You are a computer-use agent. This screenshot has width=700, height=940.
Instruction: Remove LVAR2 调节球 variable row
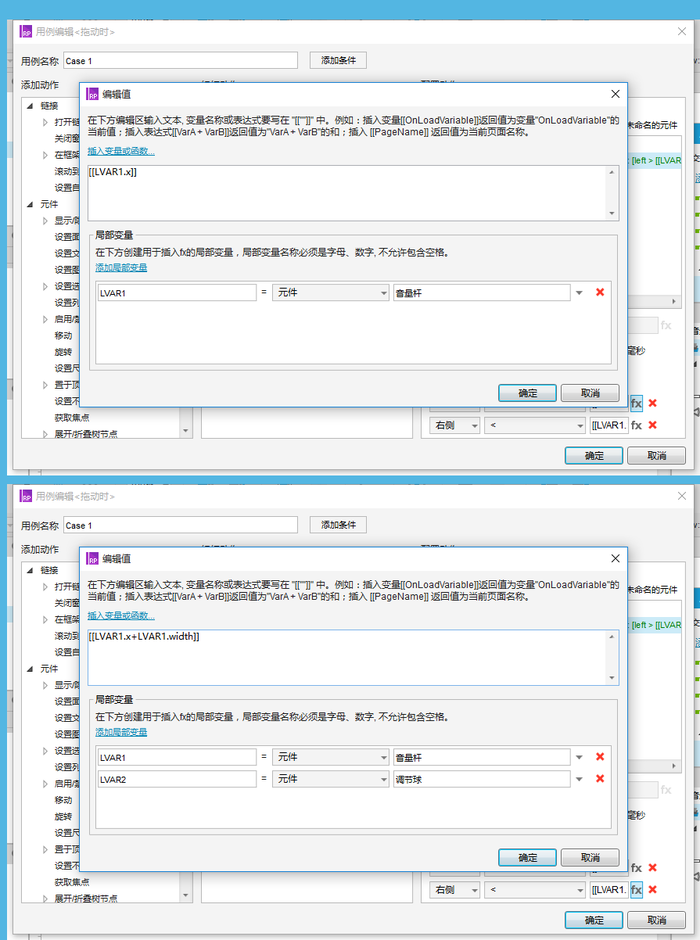(600, 778)
